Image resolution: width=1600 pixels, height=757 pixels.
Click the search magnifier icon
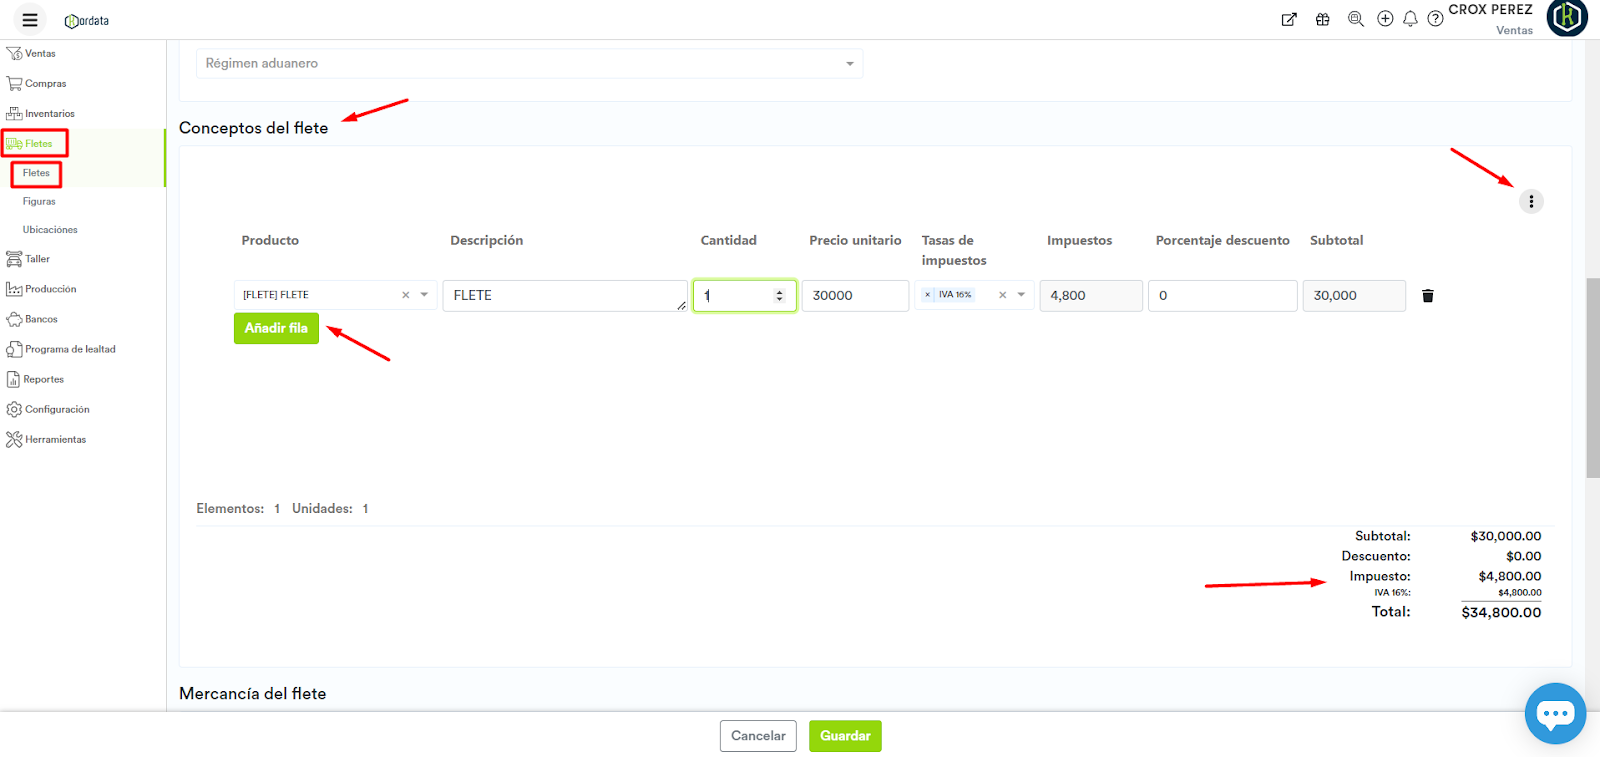tap(1355, 19)
